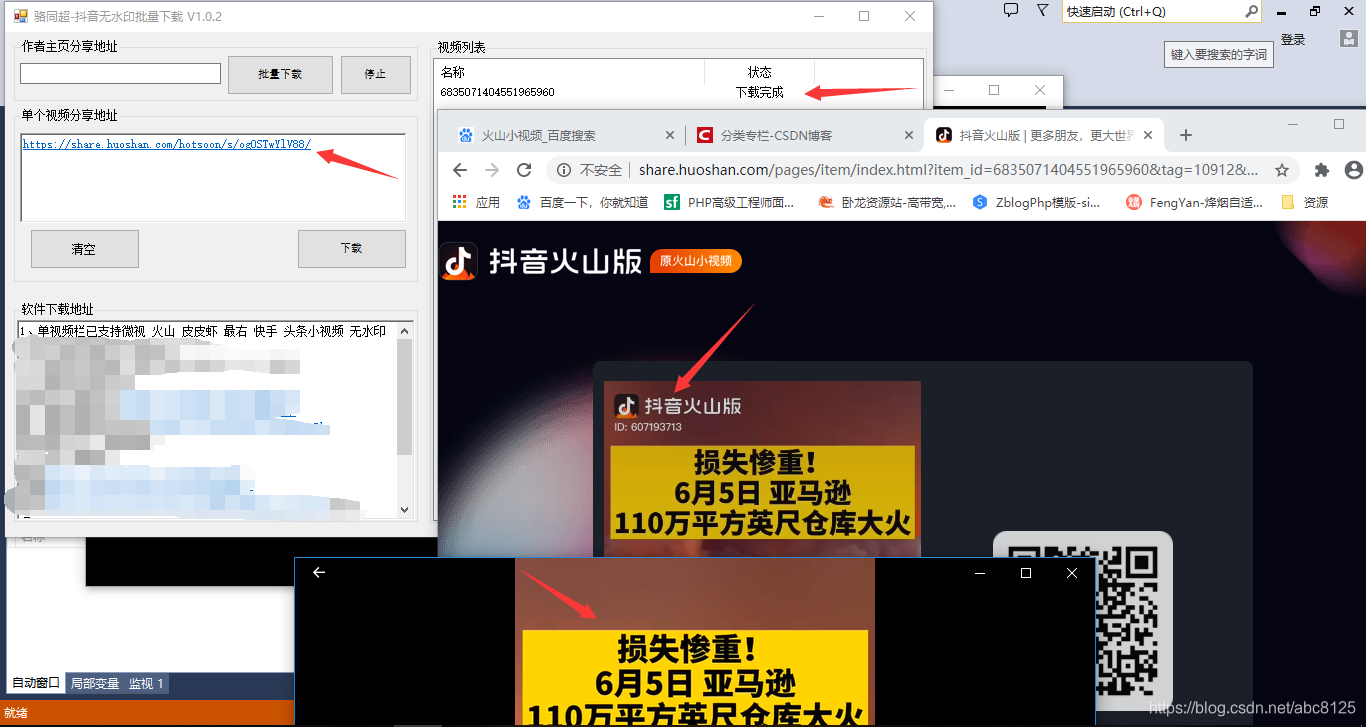Open the 应用 apps bookmark
The image size is (1366, 727).
click(476, 202)
